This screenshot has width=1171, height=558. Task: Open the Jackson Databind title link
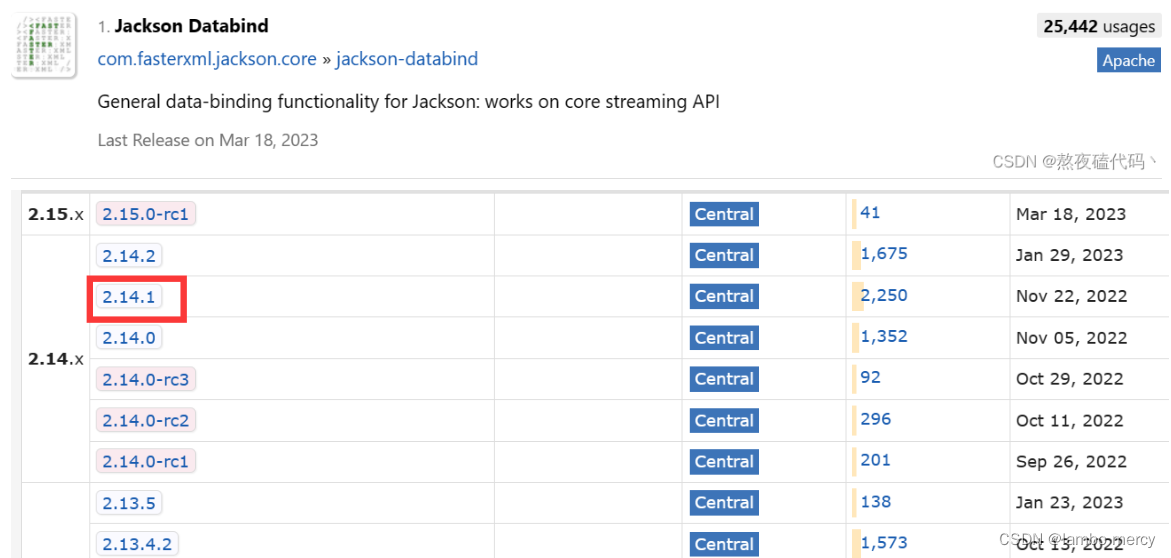pos(191,26)
